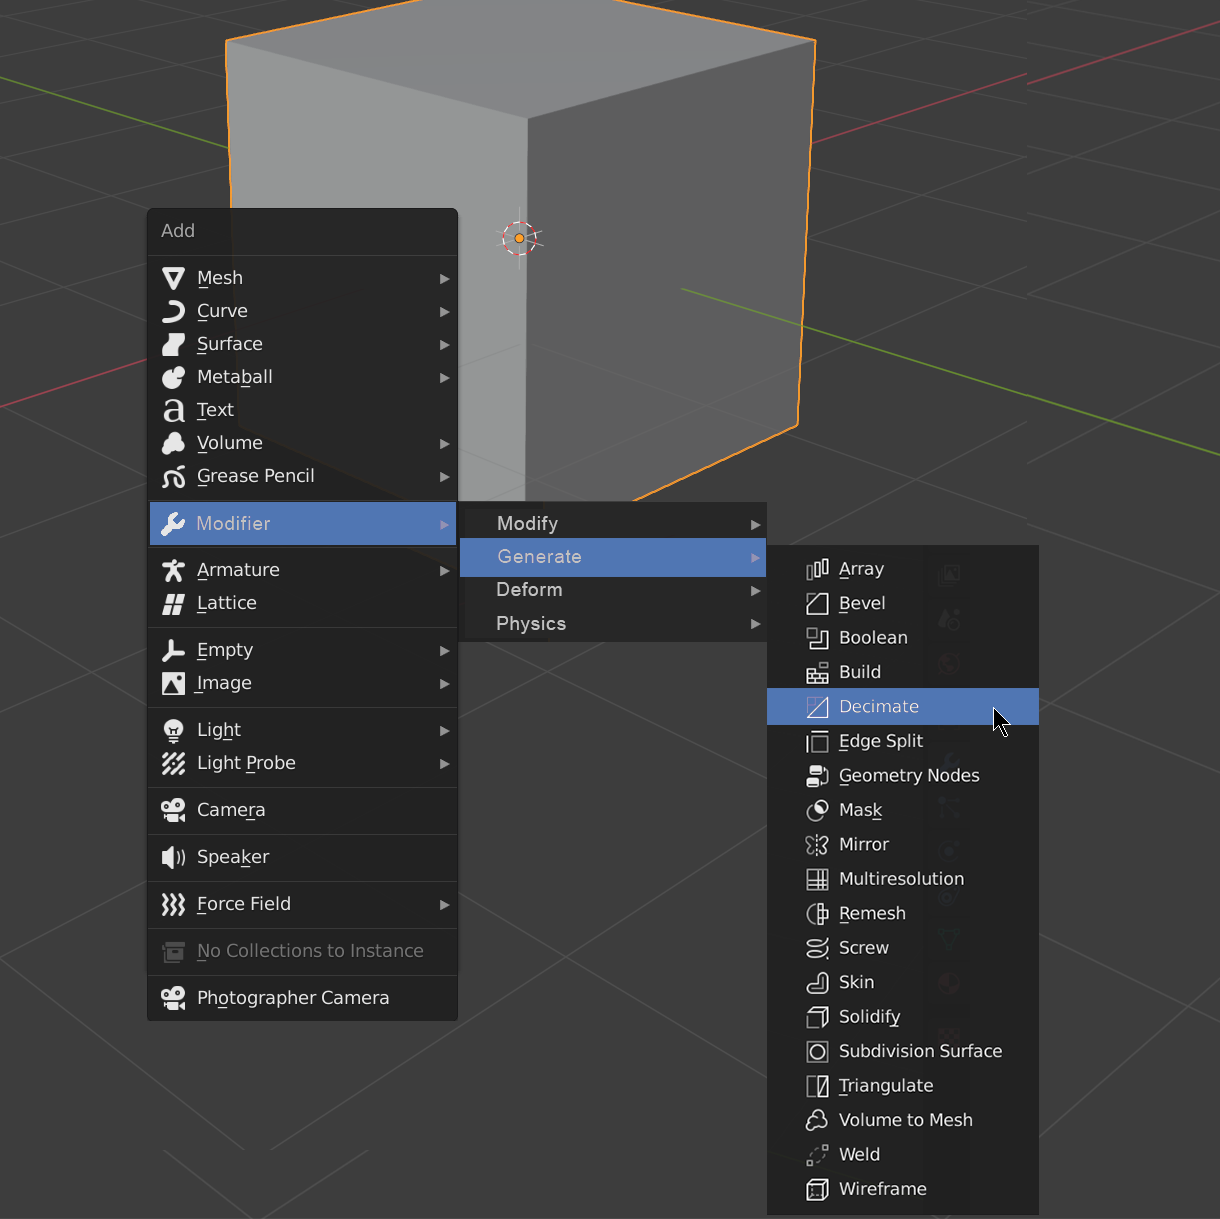Click the 3D cursor in viewport

tap(519, 238)
